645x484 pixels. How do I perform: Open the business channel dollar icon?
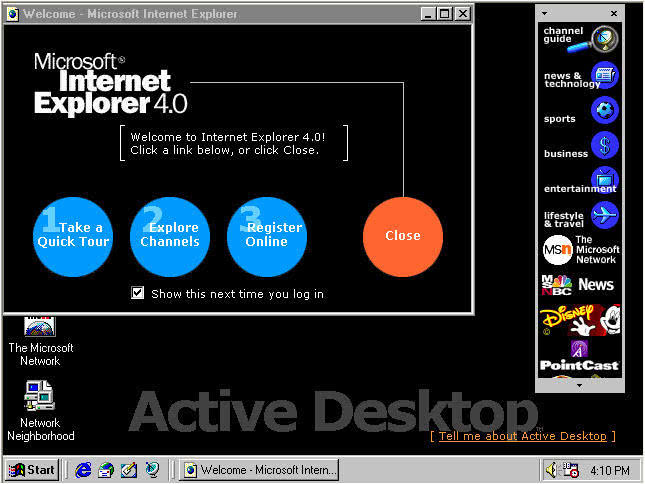pos(604,146)
